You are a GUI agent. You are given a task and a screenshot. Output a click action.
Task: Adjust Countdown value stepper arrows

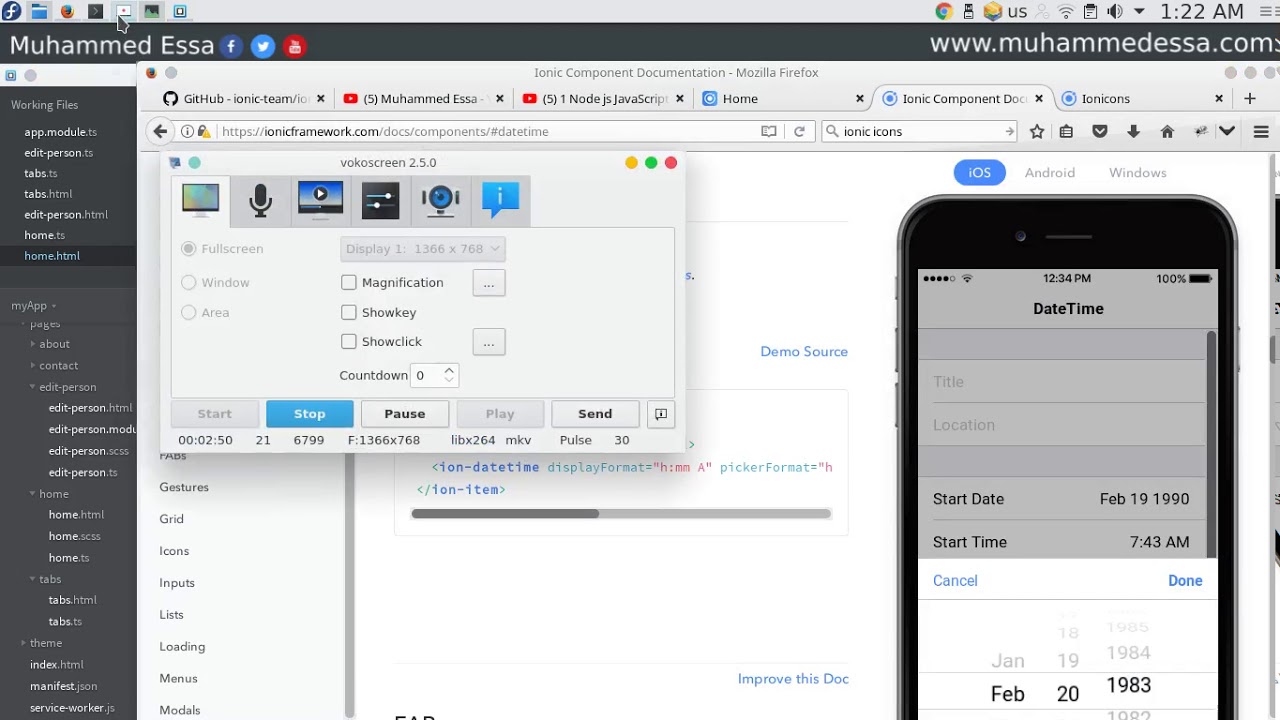pos(449,375)
